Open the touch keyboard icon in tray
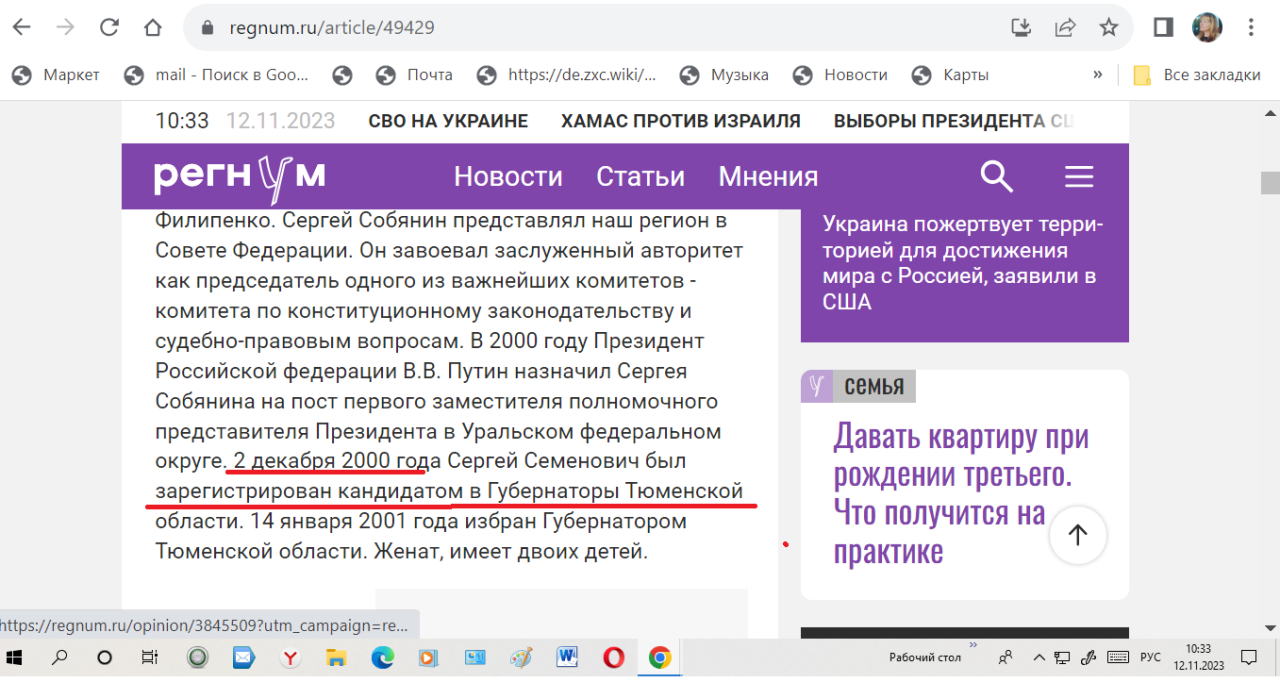 click(x=1118, y=657)
